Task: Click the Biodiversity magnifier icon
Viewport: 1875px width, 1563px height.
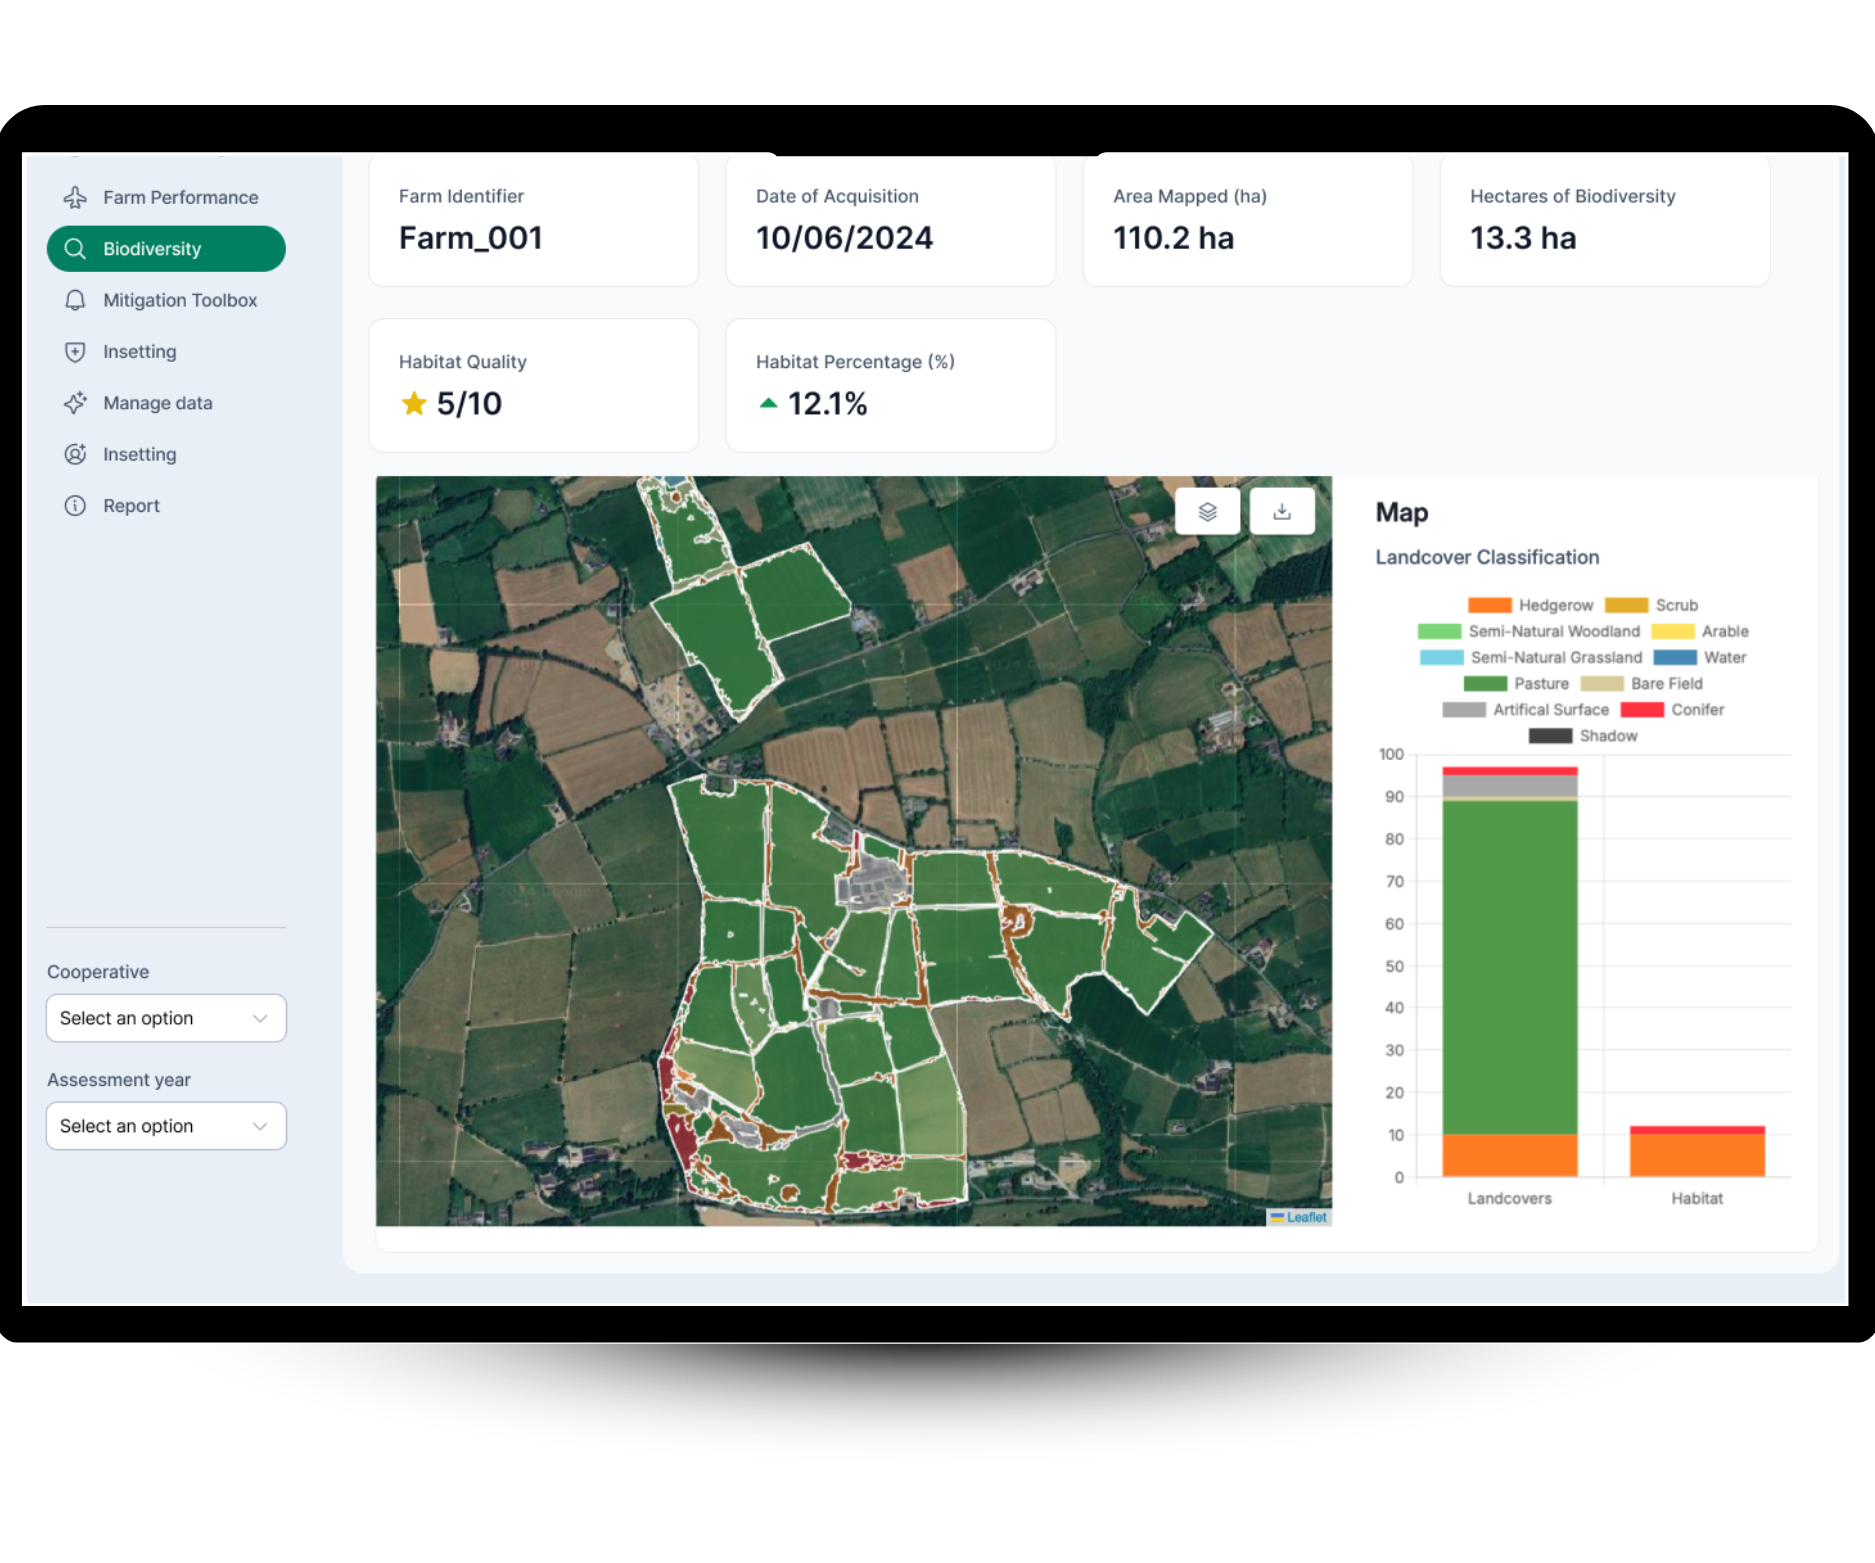Action: 75,248
